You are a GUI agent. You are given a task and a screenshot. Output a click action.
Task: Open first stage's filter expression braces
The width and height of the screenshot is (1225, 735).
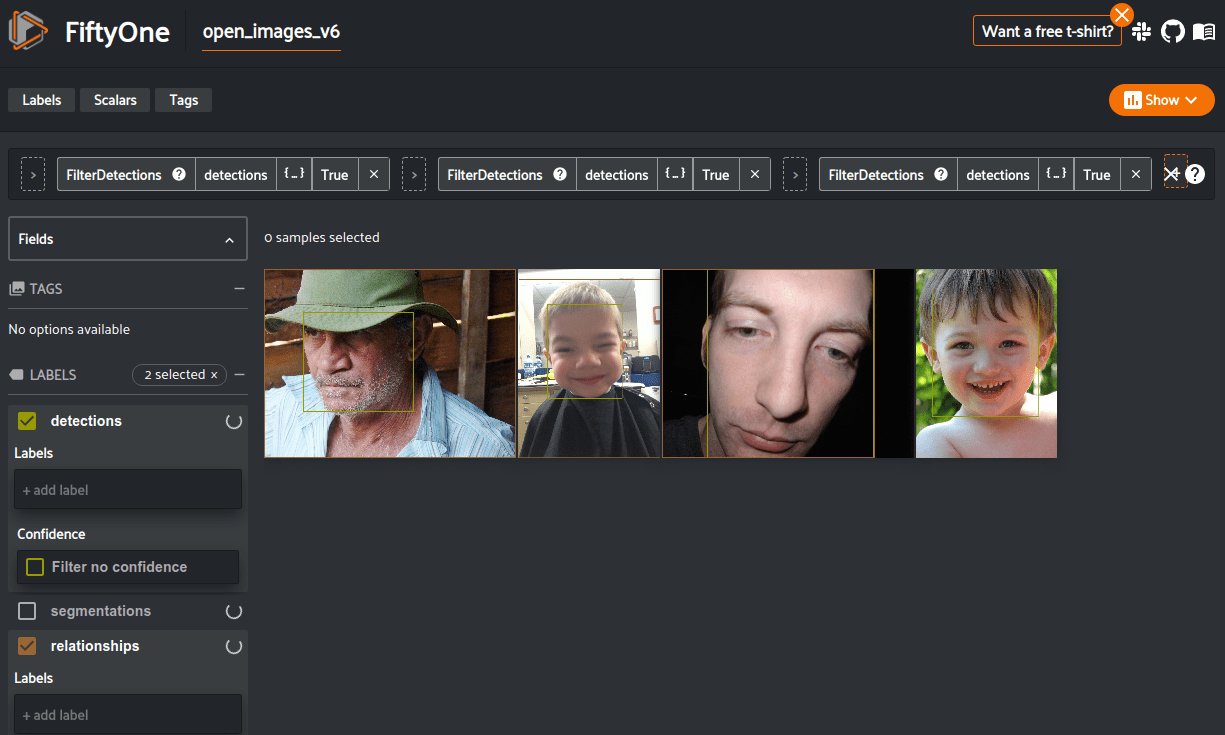[x=294, y=174]
